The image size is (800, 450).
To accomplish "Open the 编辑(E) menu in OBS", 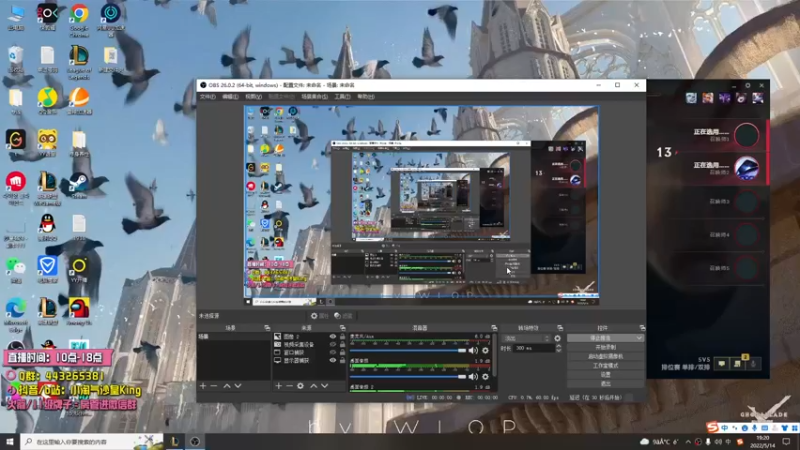I will pyautogui.click(x=230, y=96).
